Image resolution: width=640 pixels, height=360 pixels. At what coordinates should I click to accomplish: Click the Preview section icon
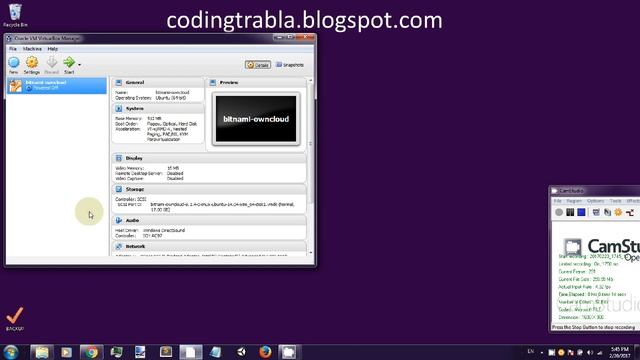click(213, 82)
